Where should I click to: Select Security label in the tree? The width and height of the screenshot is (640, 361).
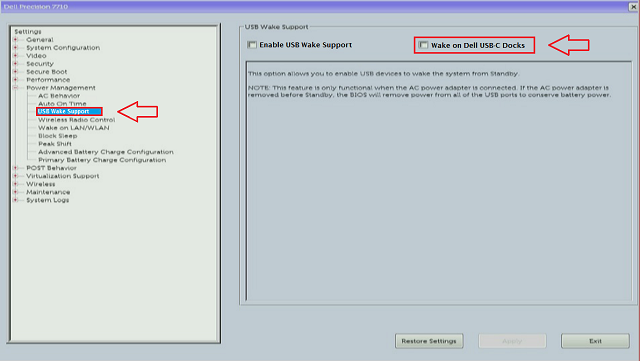(x=40, y=64)
